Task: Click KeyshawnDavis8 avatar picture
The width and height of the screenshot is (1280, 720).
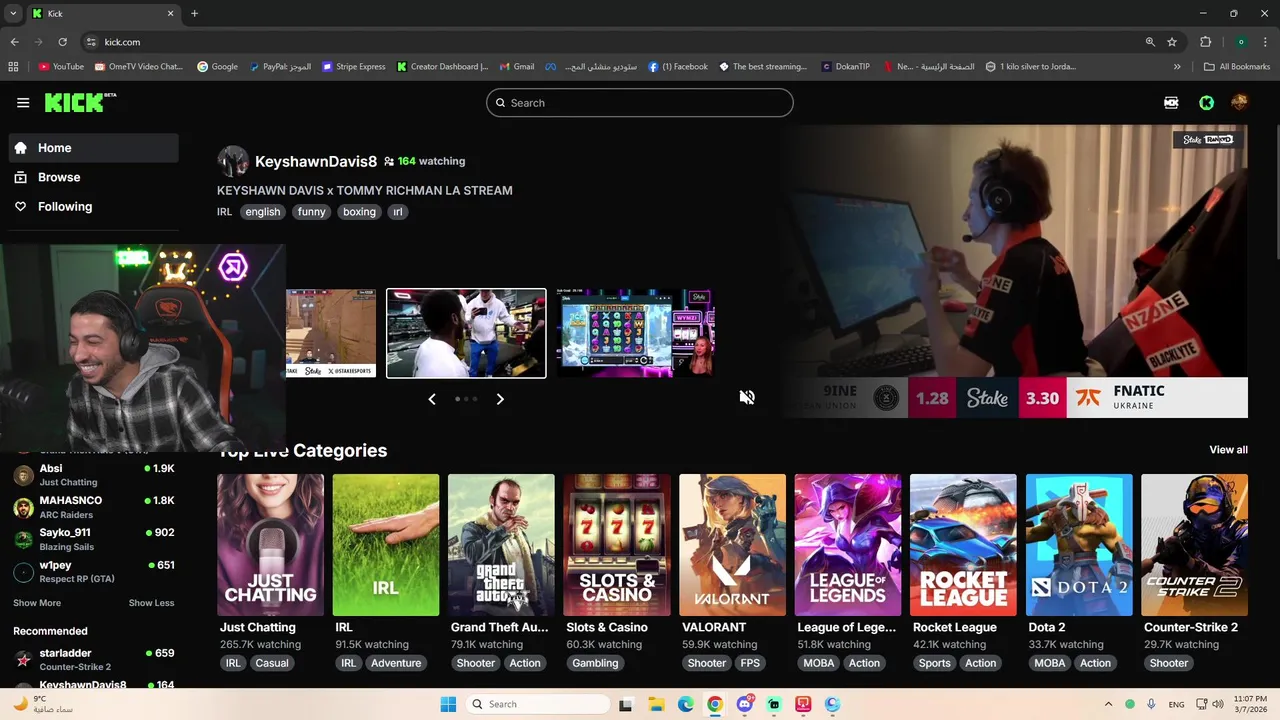Action: pyautogui.click(x=233, y=161)
